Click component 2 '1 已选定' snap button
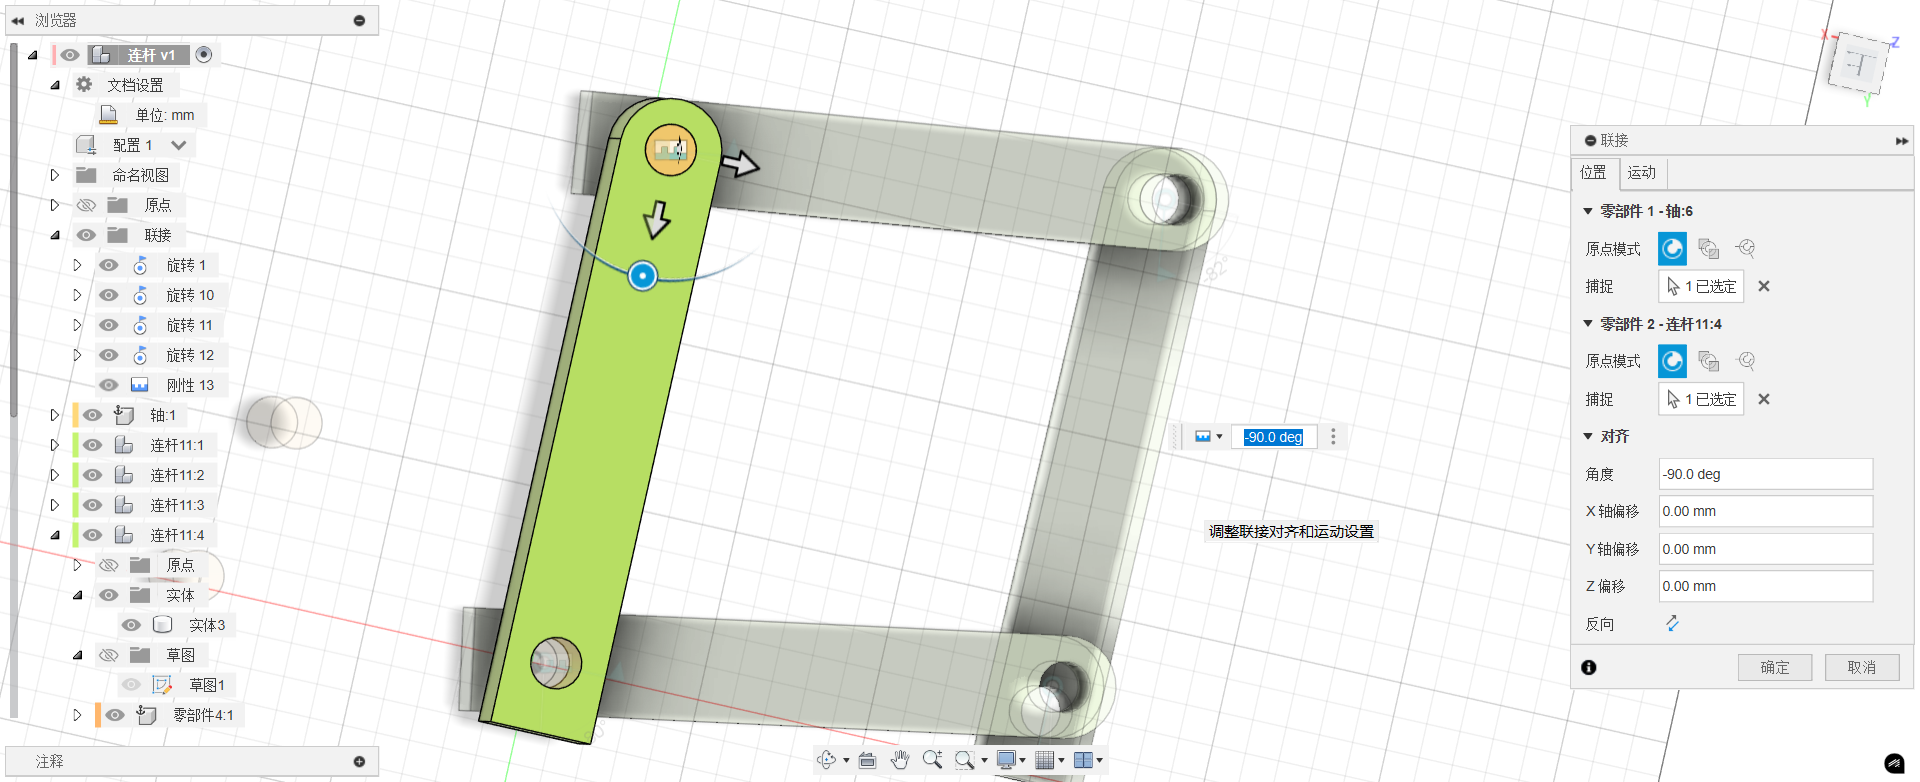 [x=1701, y=399]
